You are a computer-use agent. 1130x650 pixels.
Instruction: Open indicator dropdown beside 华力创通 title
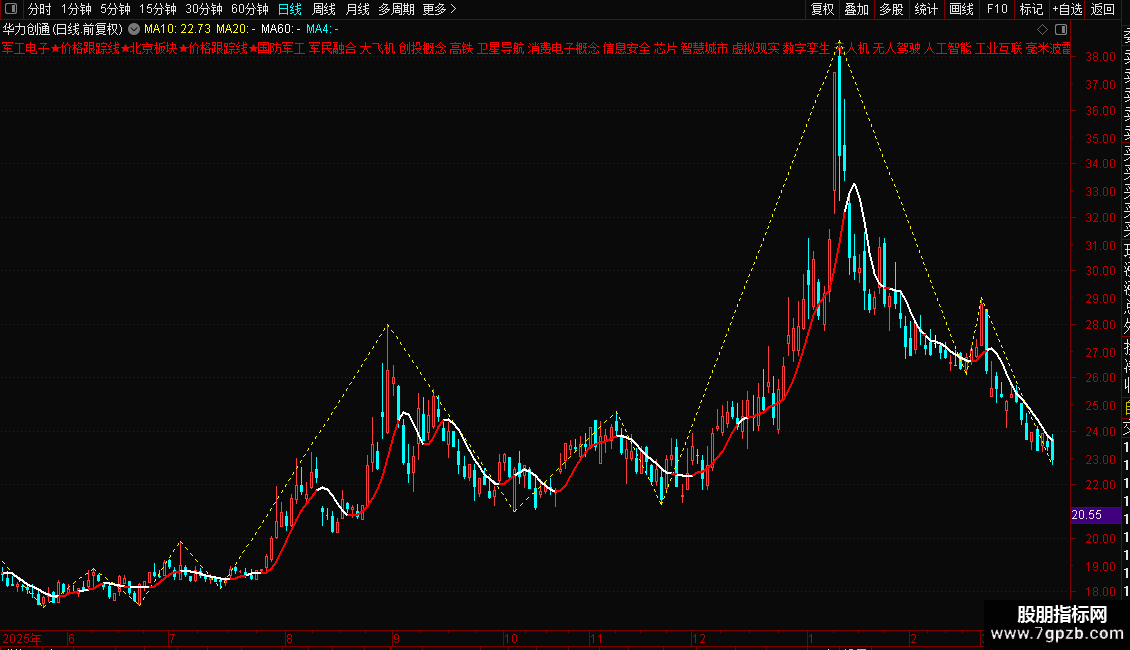pyautogui.click(x=134, y=29)
